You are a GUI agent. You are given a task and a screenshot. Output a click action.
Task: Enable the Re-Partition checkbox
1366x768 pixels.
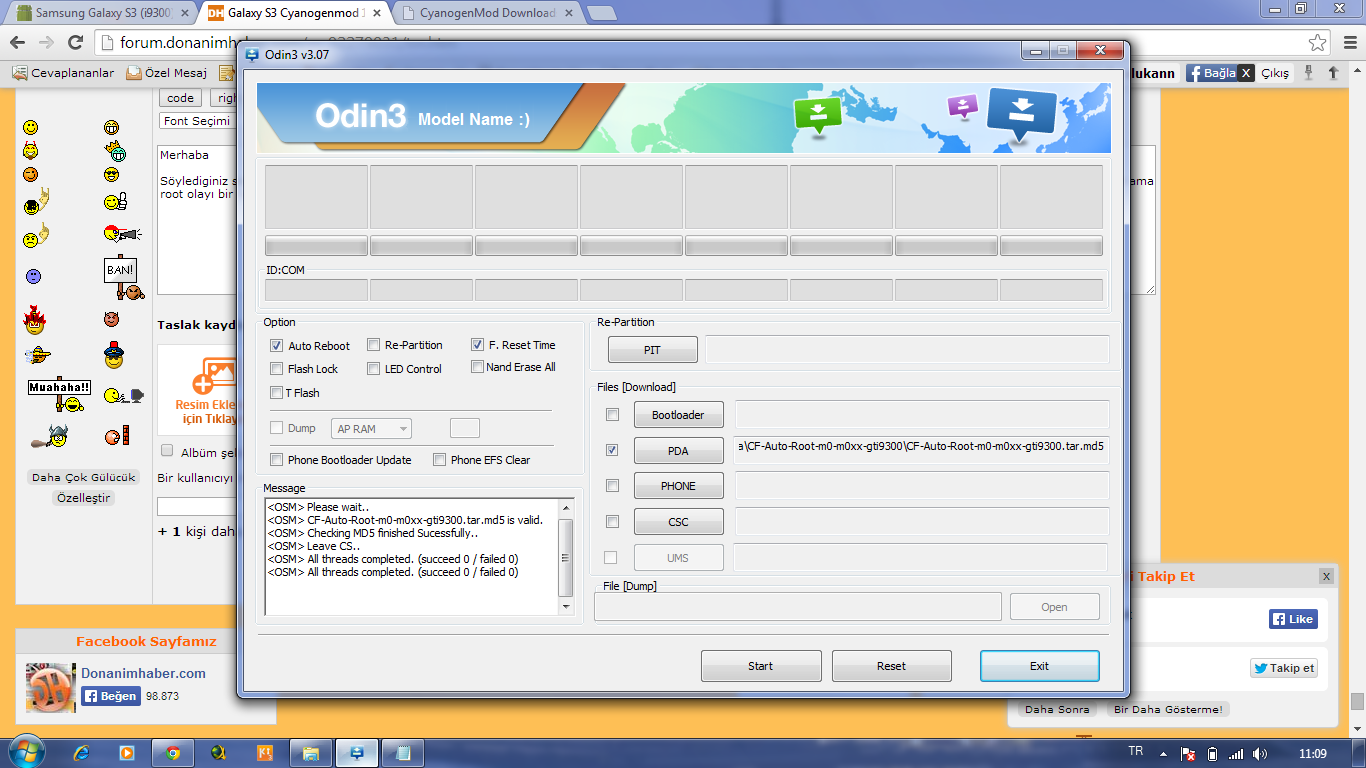coord(373,345)
